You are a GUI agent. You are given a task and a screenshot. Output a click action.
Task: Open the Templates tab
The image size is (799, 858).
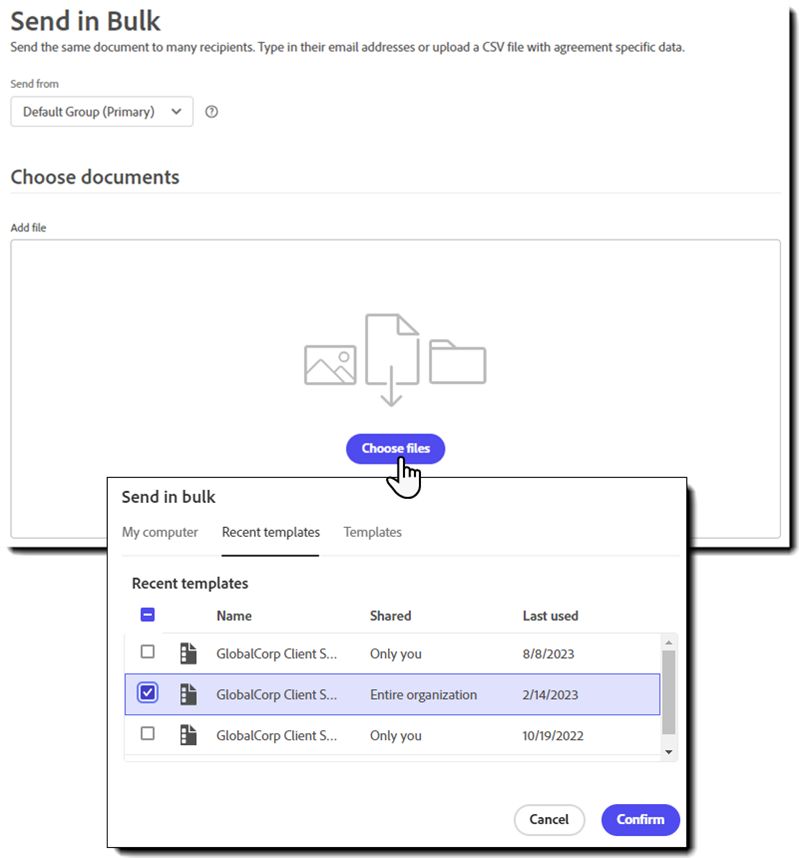(x=372, y=532)
